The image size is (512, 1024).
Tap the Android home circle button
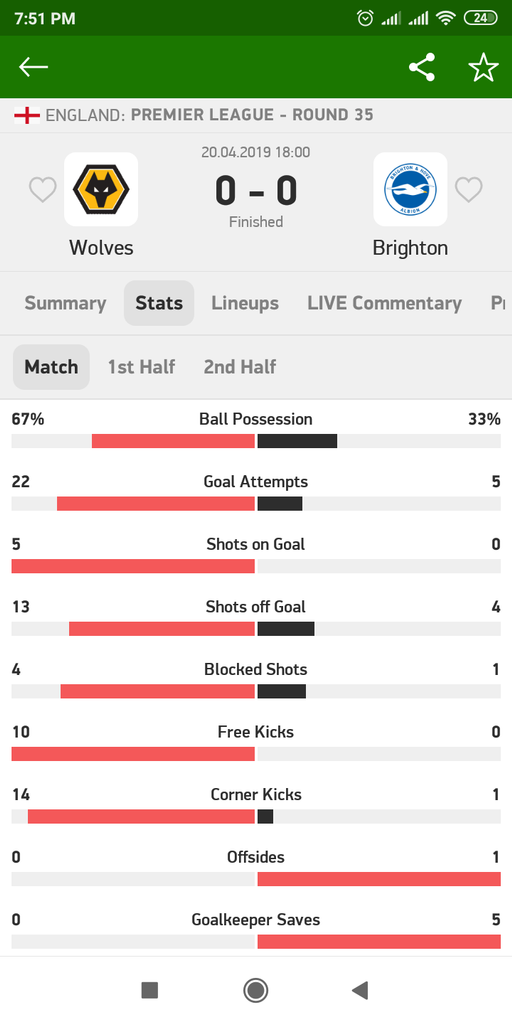[255, 990]
